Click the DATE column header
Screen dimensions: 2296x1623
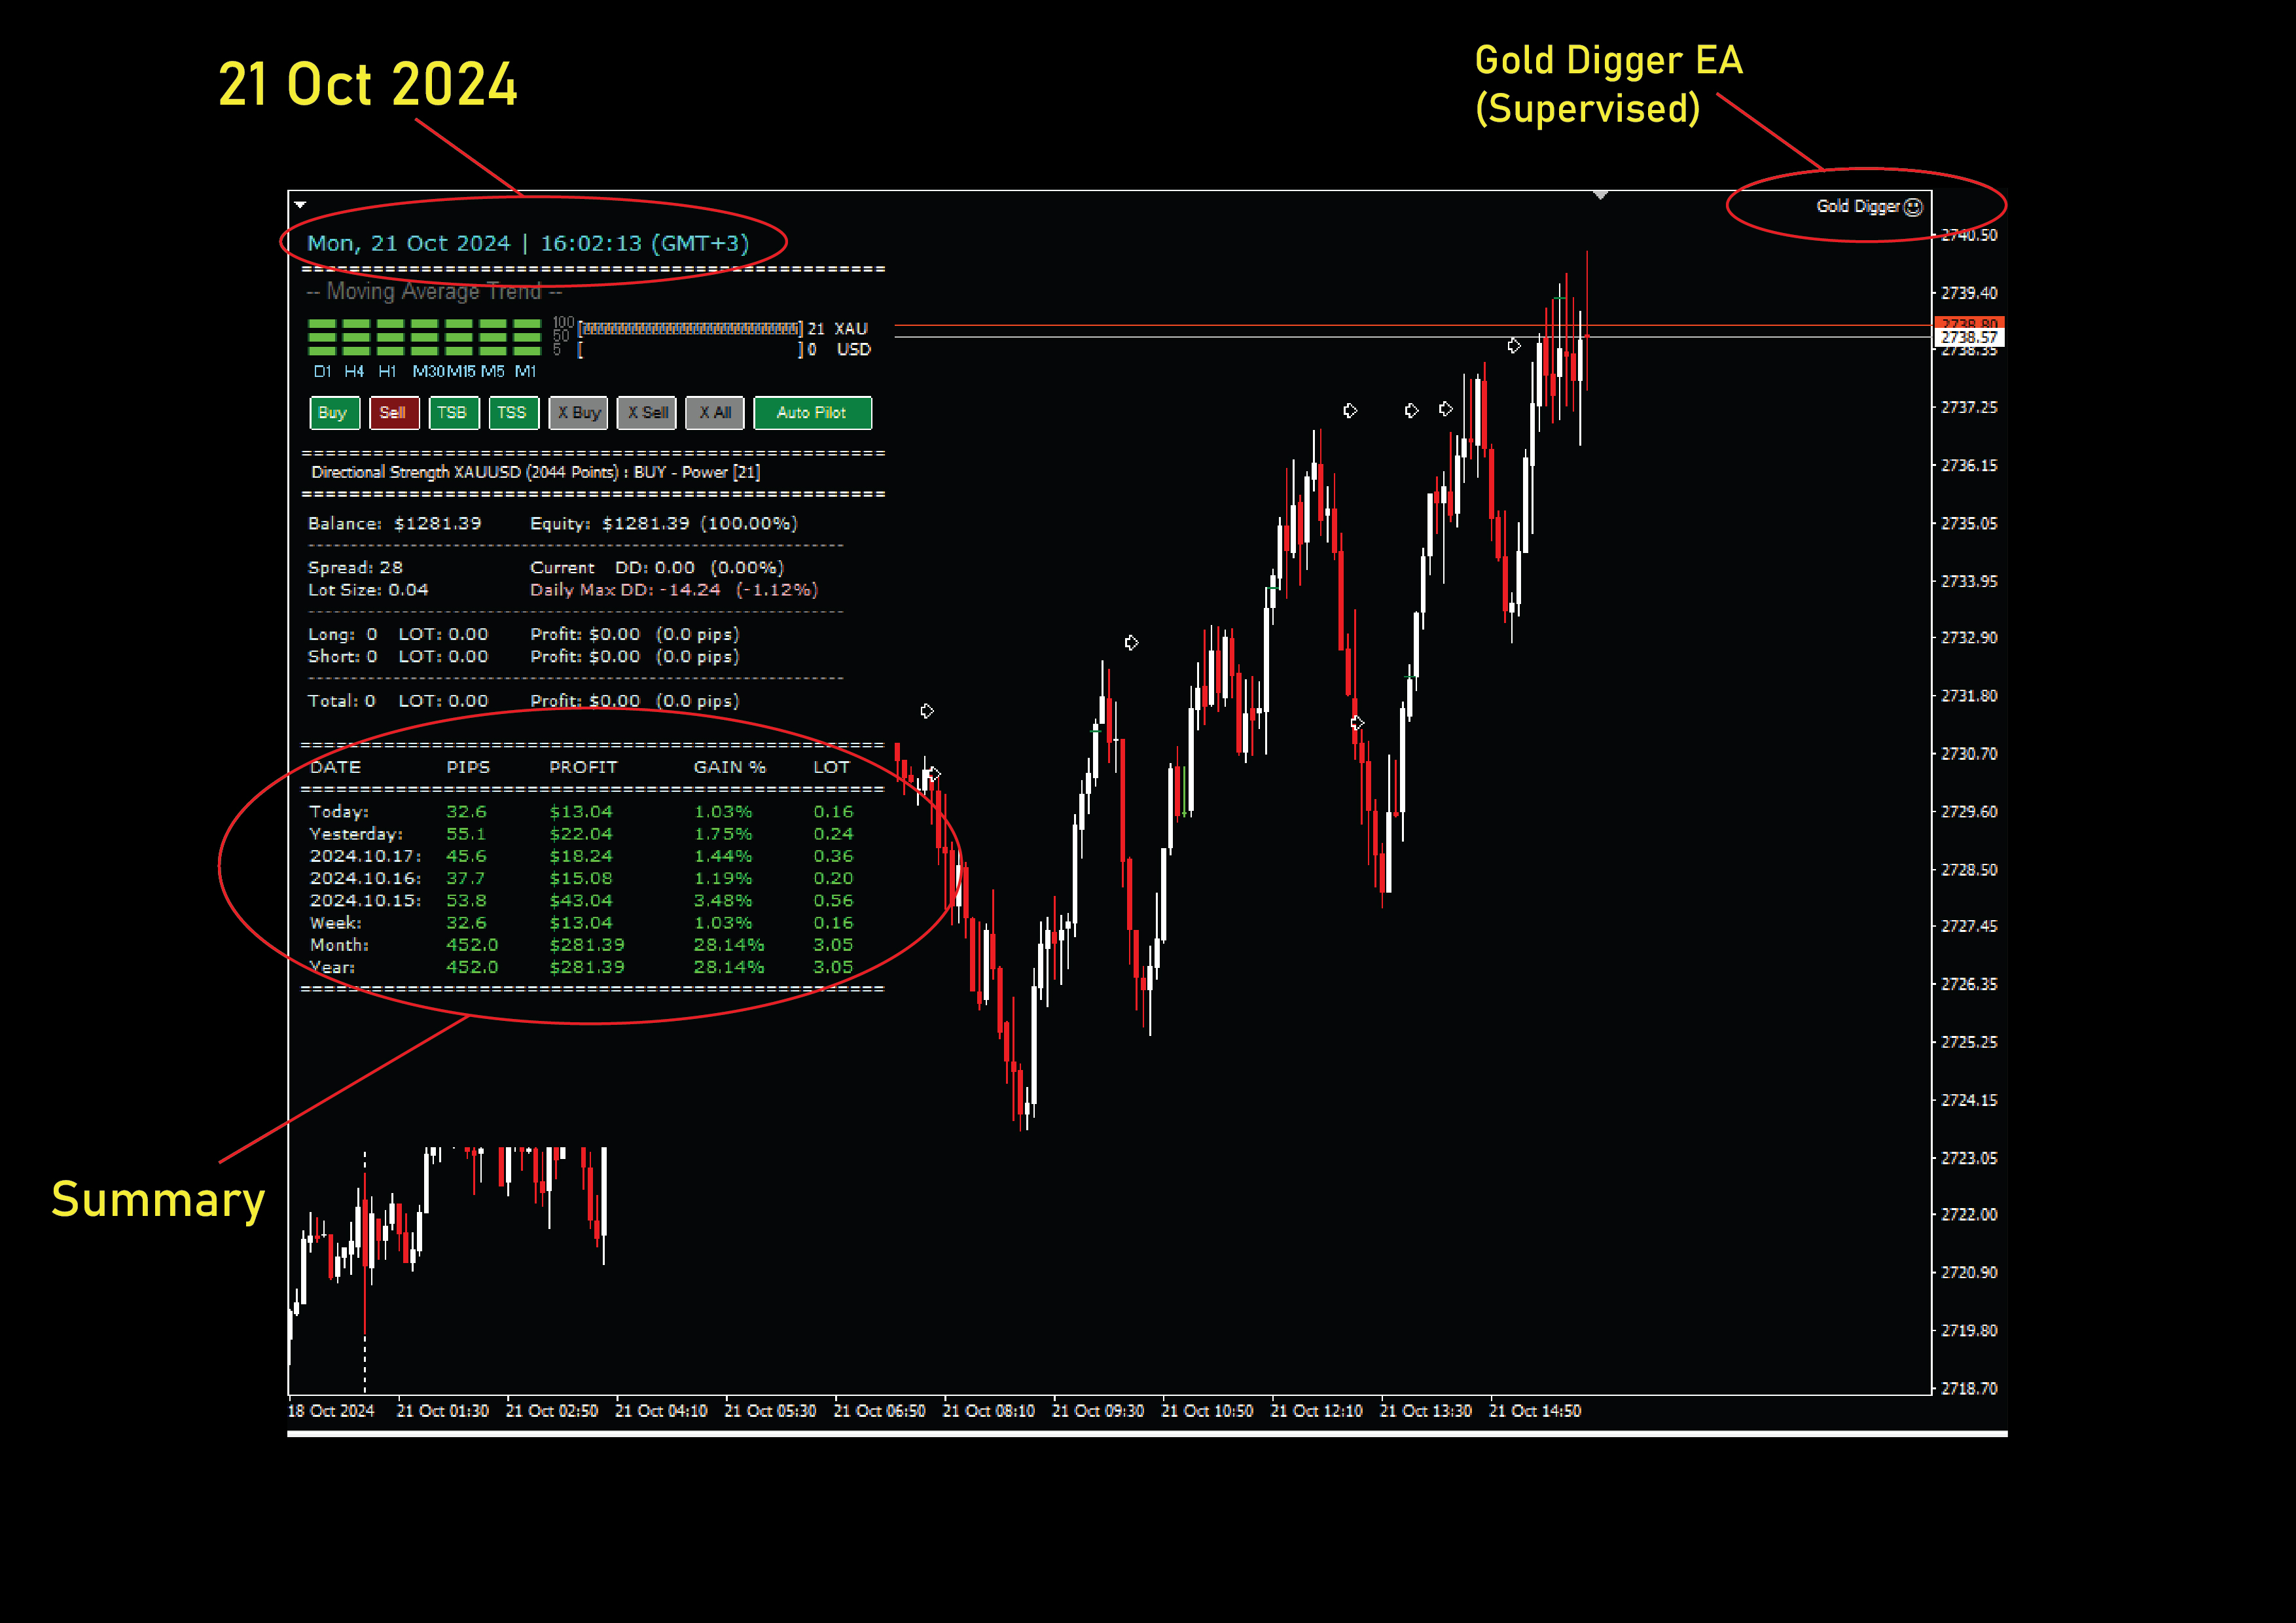point(335,767)
